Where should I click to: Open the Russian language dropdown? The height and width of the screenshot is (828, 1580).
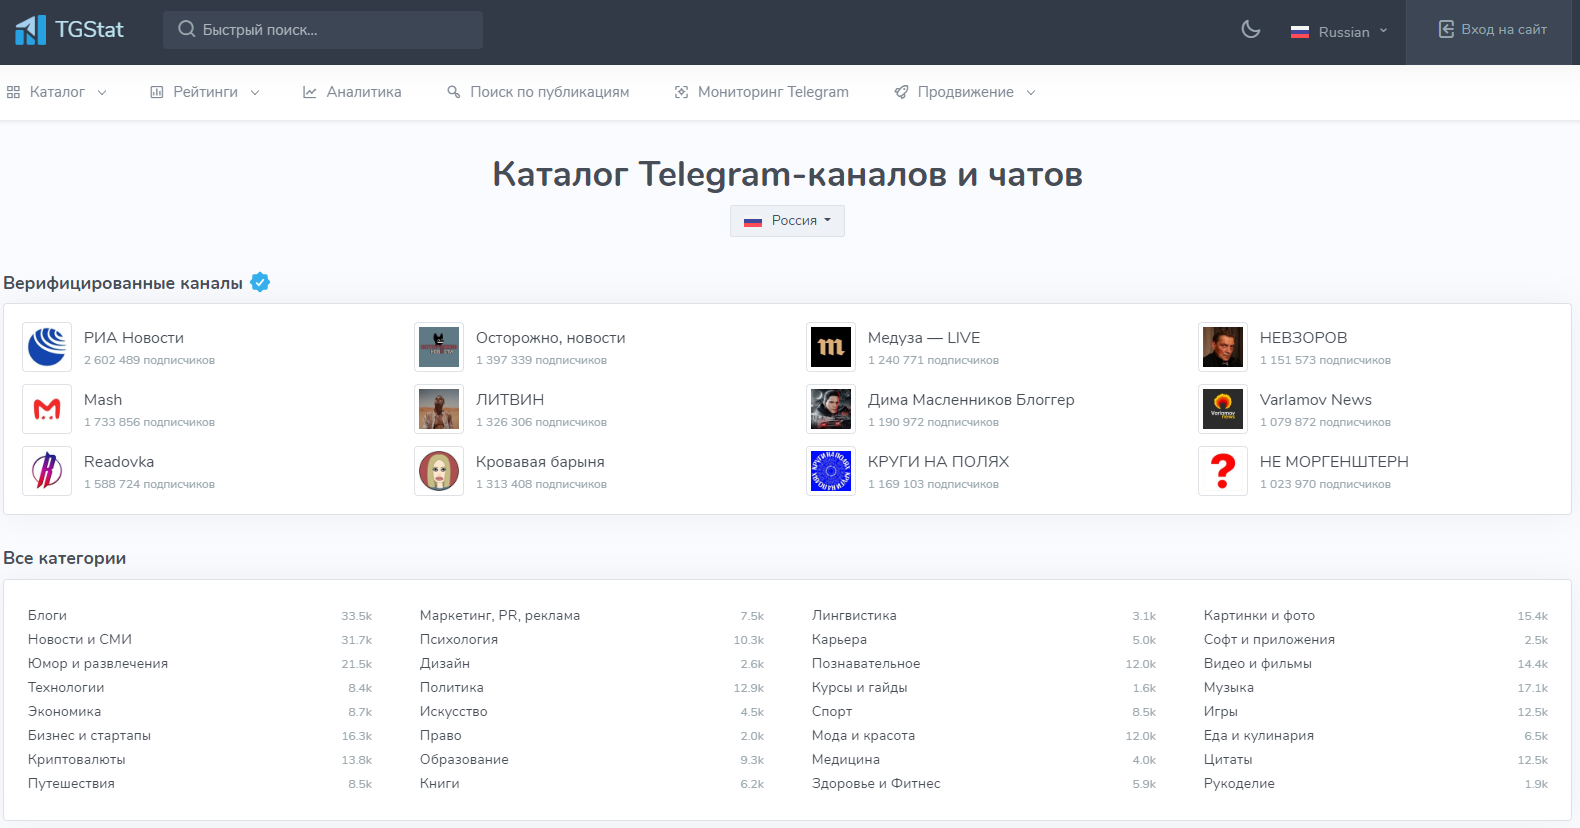point(1339,32)
